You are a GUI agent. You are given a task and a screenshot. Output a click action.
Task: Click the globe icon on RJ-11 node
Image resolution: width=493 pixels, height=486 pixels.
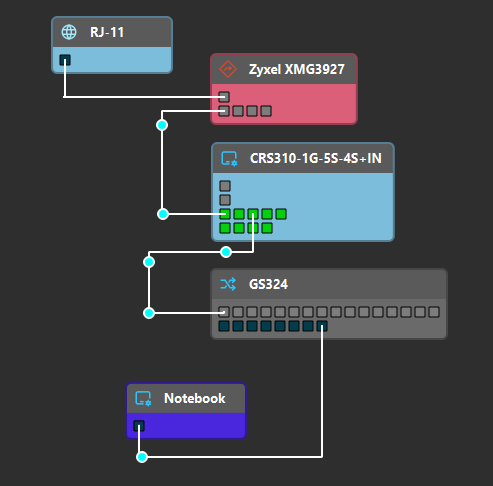(69, 32)
